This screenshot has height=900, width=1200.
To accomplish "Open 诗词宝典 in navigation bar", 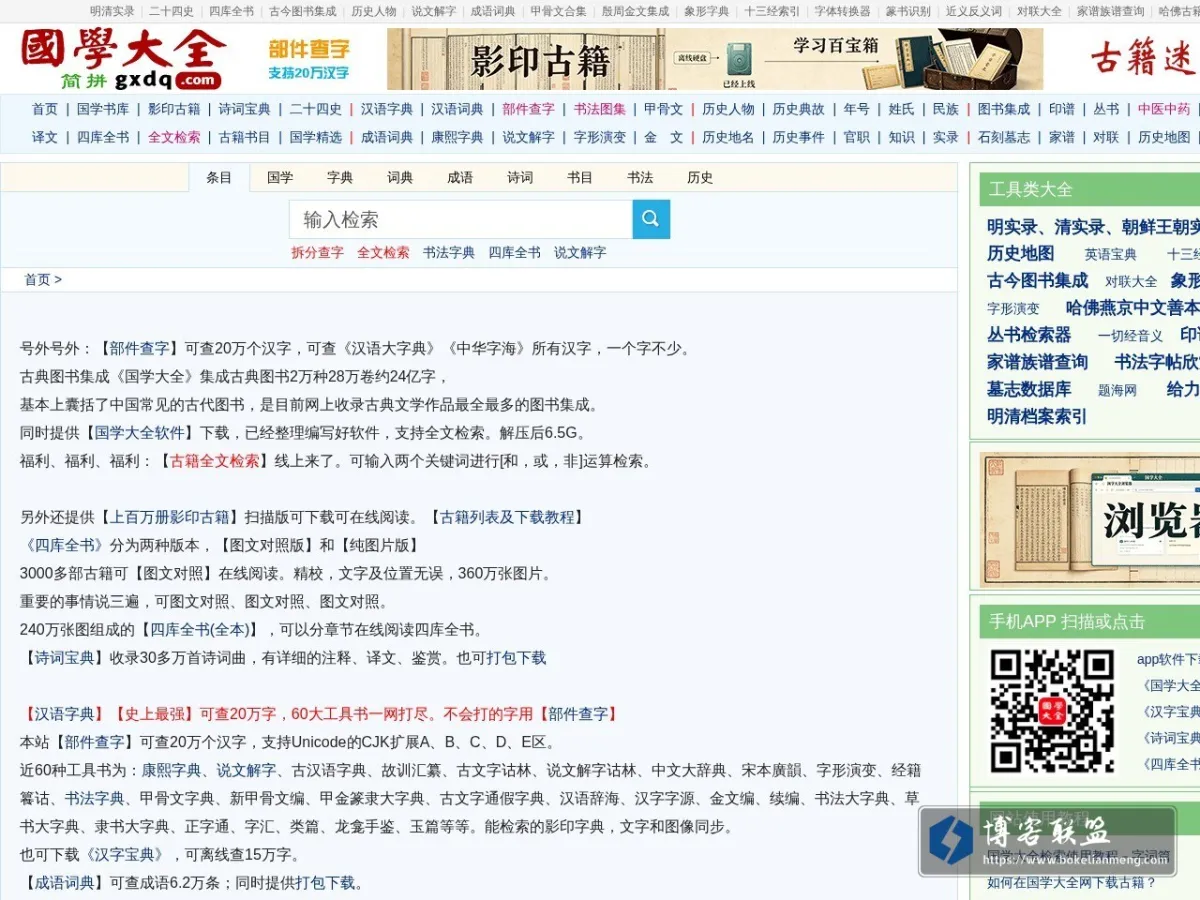I will point(245,109).
